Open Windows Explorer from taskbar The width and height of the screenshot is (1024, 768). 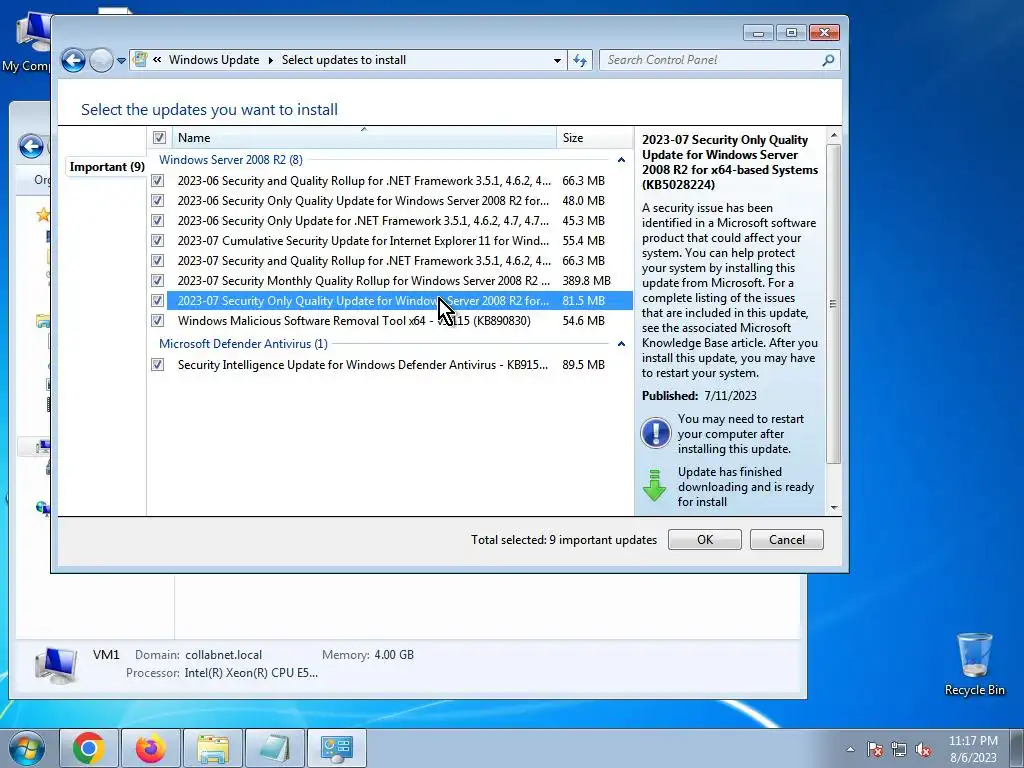213,748
